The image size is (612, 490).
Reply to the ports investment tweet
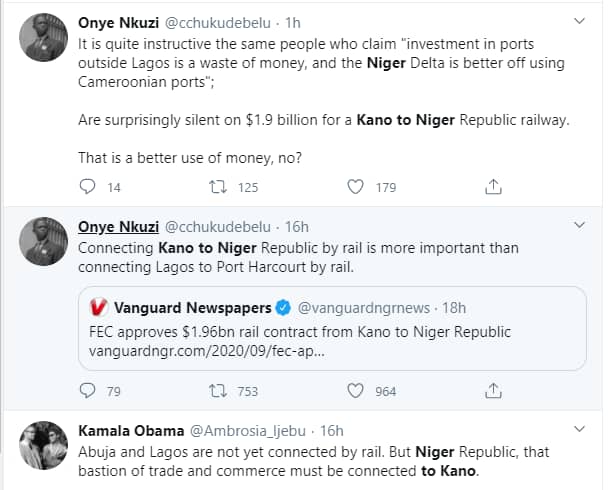coord(87,186)
